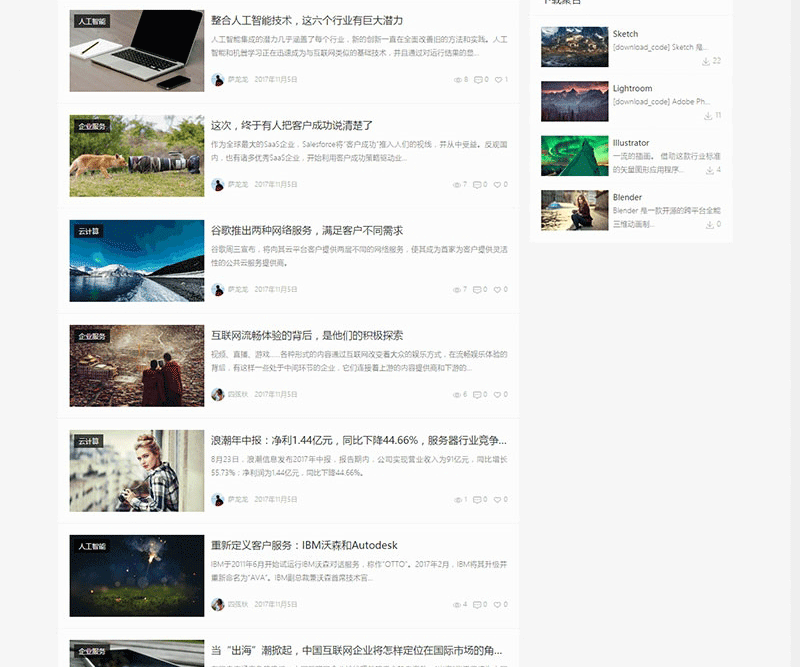Open the Illustrator download title

coord(631,143)
